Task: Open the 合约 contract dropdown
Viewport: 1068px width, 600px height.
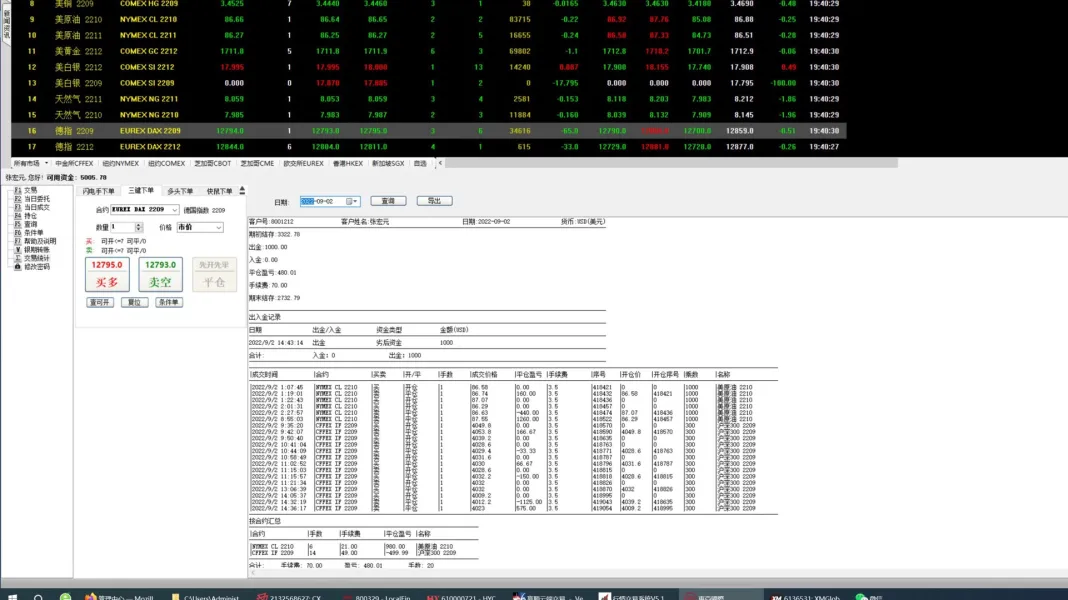Action: (x=144, y=210)
